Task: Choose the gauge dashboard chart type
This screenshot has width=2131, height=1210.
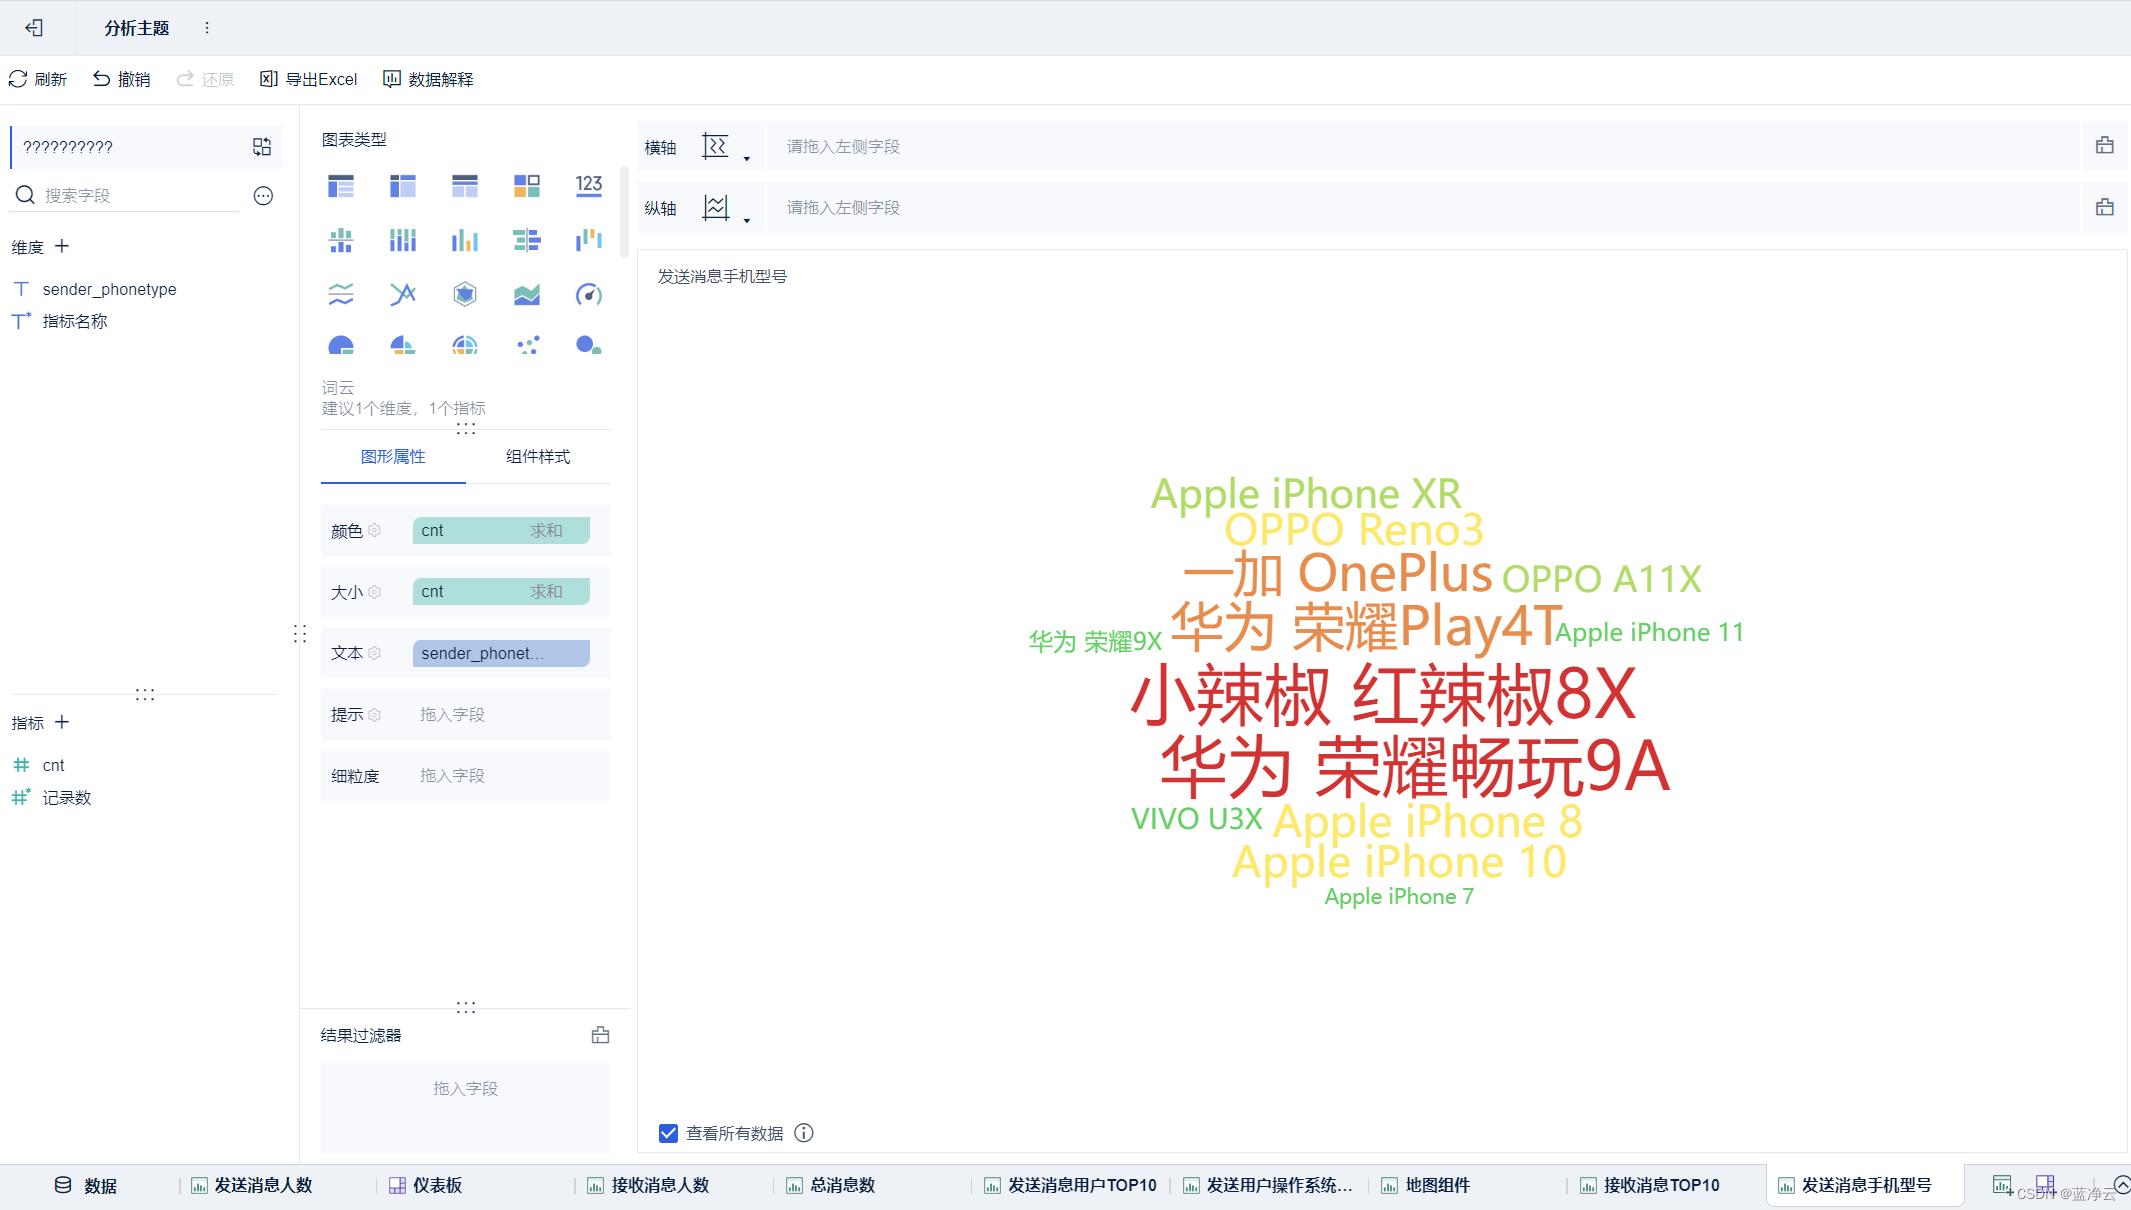Action: 589,294
